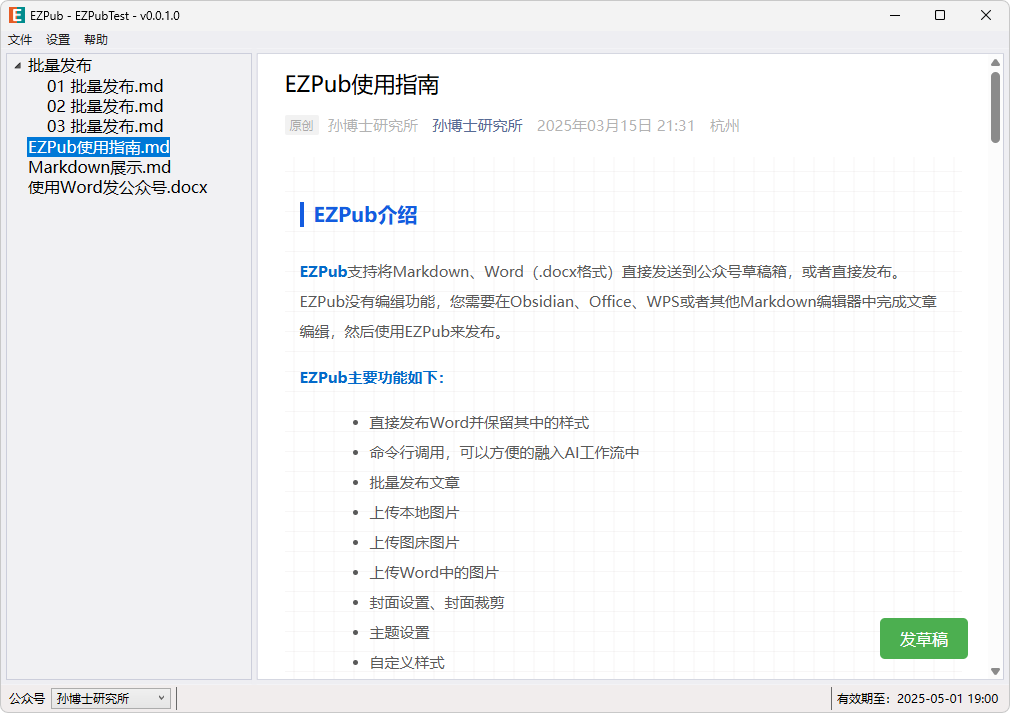Image resolution: width=1010 pixels, height=713 pixels.
Task: Open the 设置 menu
Action: 58,40
